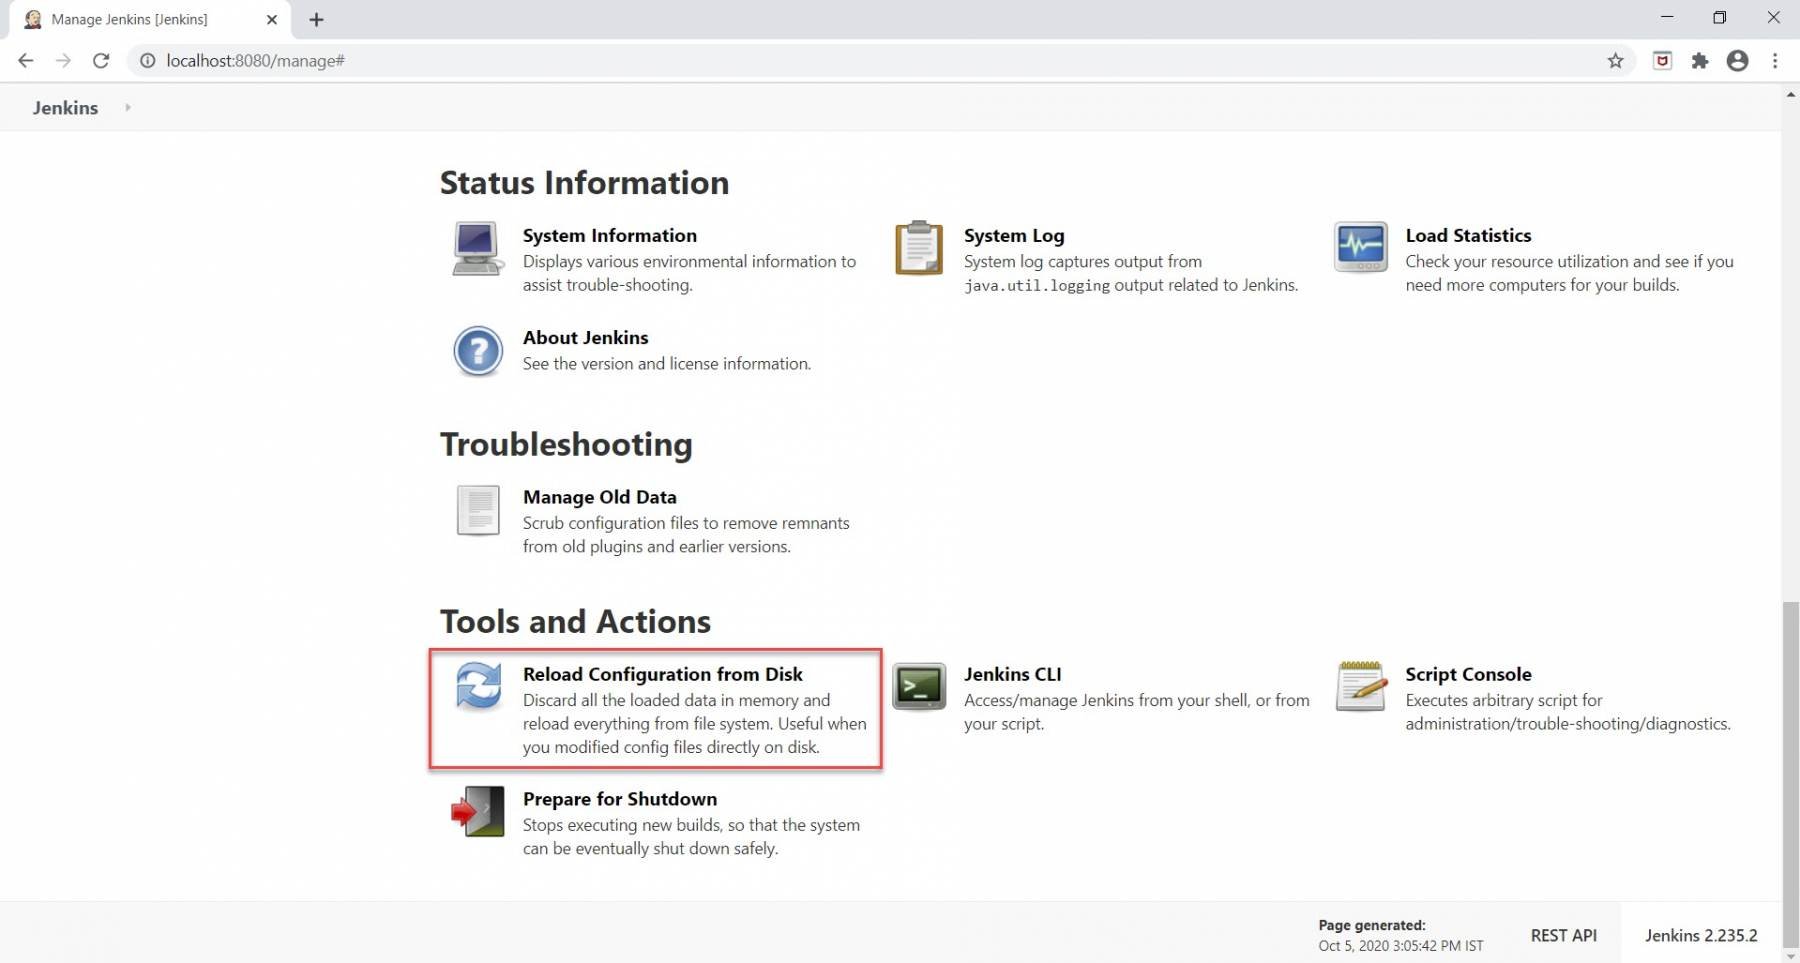Expand the Jenkins breadcrumb arrow
This screenshot has width=1800, height=963.
128,107
